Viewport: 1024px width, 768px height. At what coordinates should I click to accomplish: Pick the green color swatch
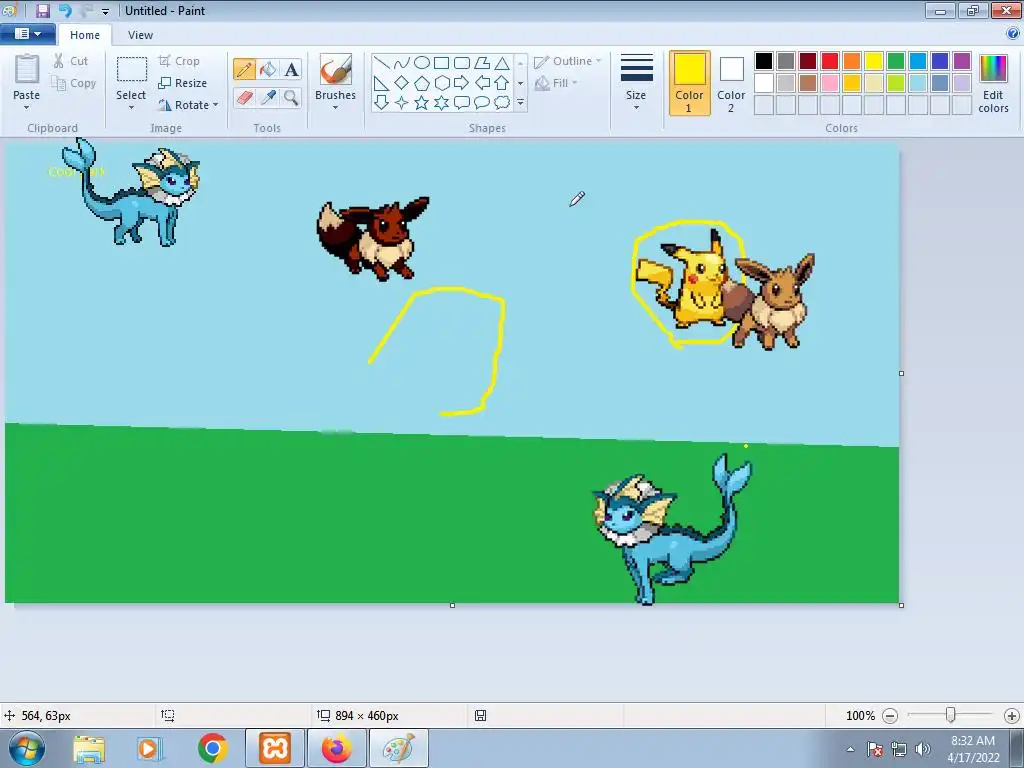pyautogui.click(x=896, y=61)
